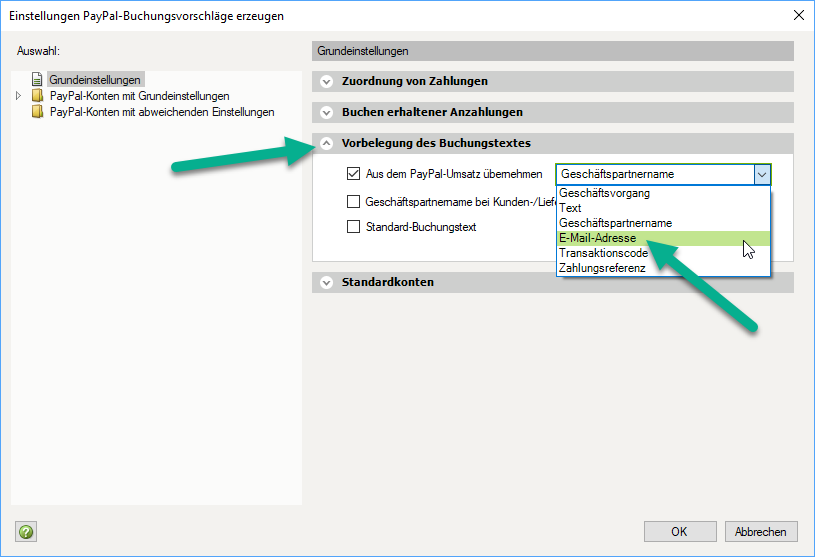Select Zahlungsreferenz in the dropdown list
This screenshot has width=815, height=557.
(x=663, y=268)
